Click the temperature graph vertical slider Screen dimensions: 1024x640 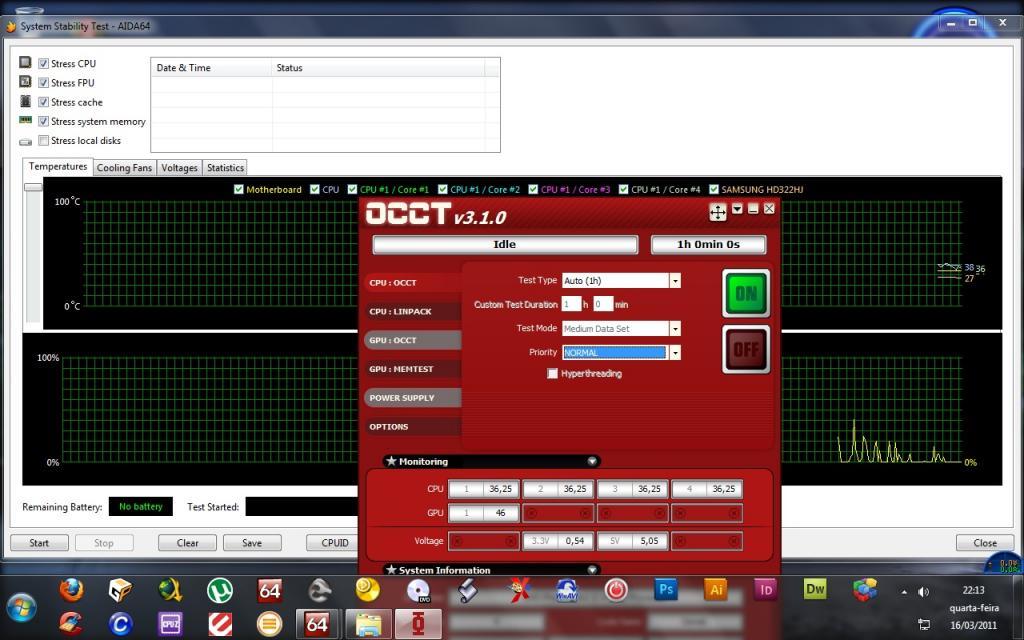pos(33,187)
